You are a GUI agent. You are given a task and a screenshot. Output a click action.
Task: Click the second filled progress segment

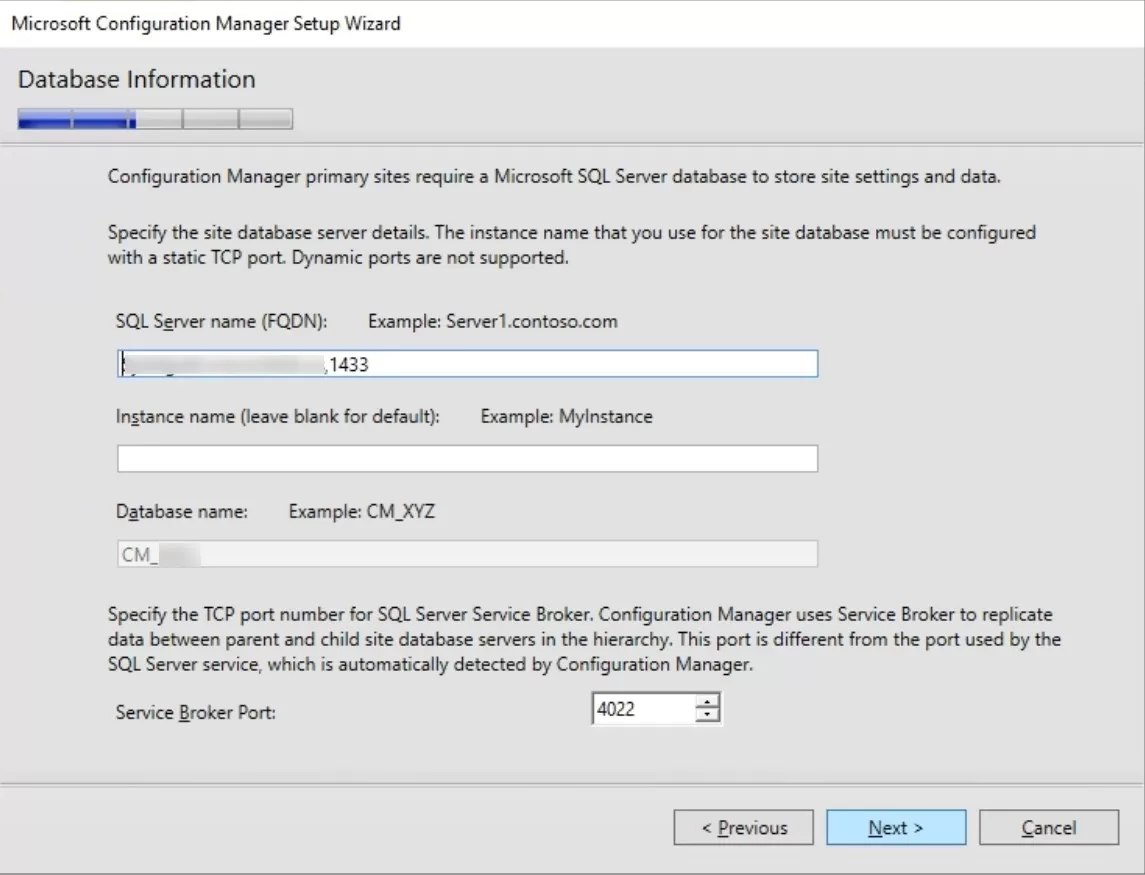pos(100,120)
